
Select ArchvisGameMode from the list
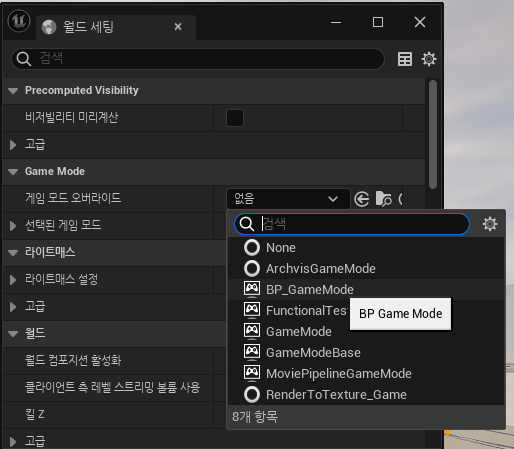366,269
